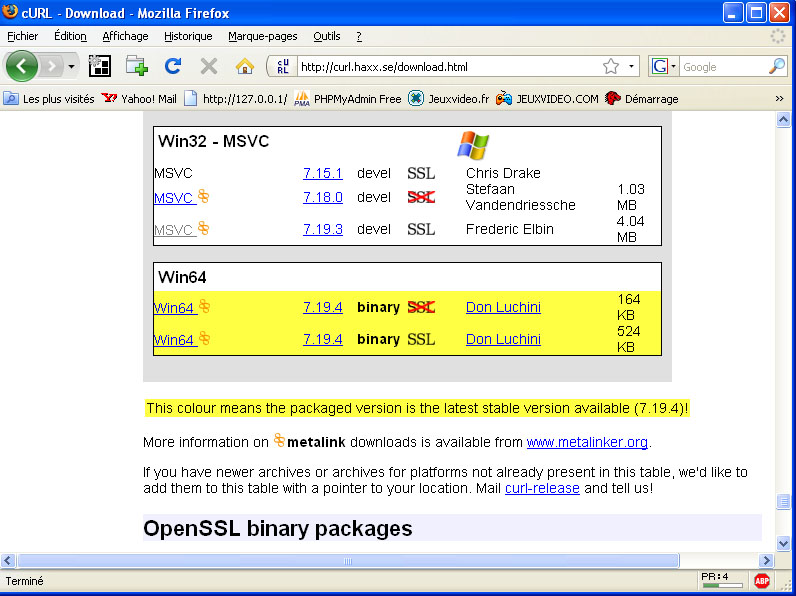
Task: Click the horizontal scrollbar left arrow
Action: coord(8,560)
